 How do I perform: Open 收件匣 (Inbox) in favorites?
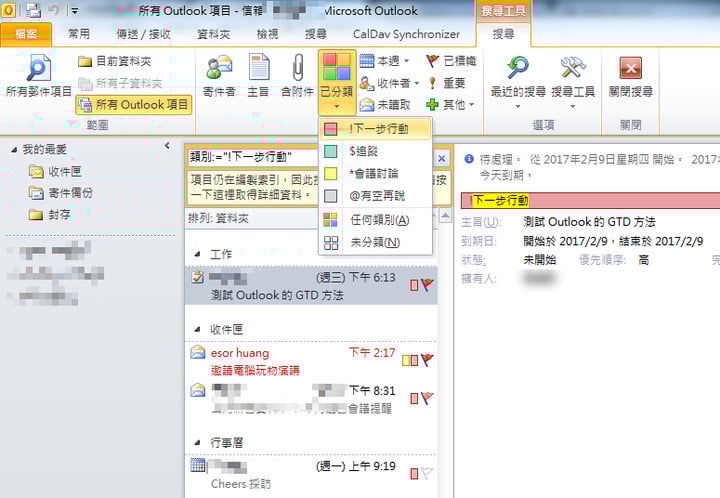pyautogui.click(x=55, y=172)
